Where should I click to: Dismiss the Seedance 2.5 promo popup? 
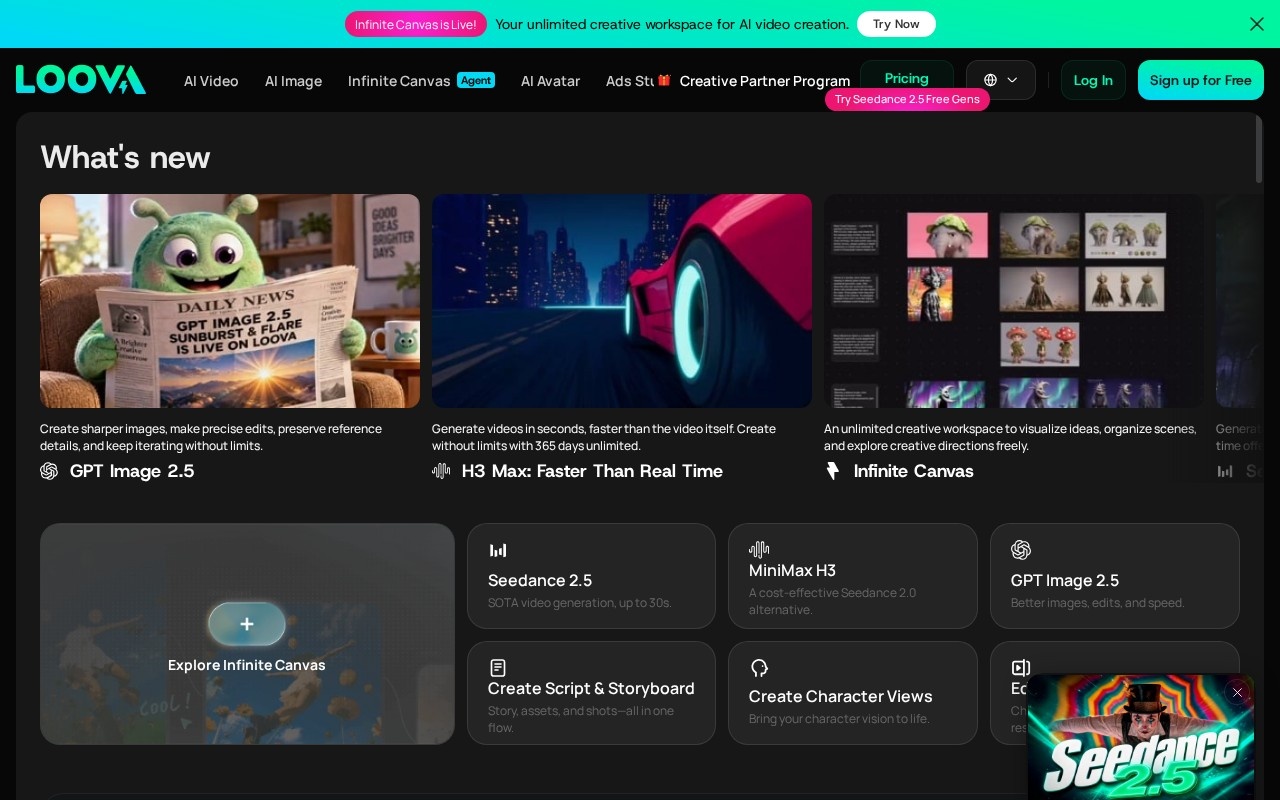[1237, 692]
